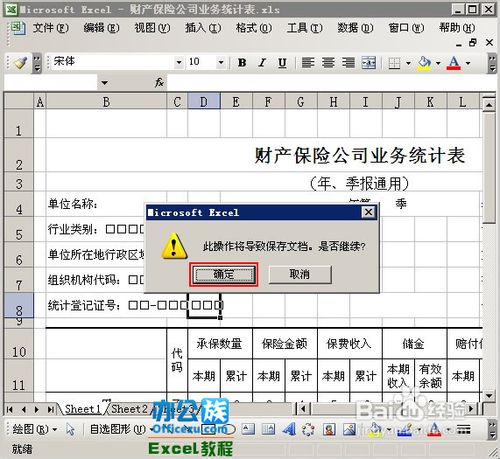Click the drawing toolbar line color icon
The width and height of the screenshot is (500, 459).
coord(404,429)
